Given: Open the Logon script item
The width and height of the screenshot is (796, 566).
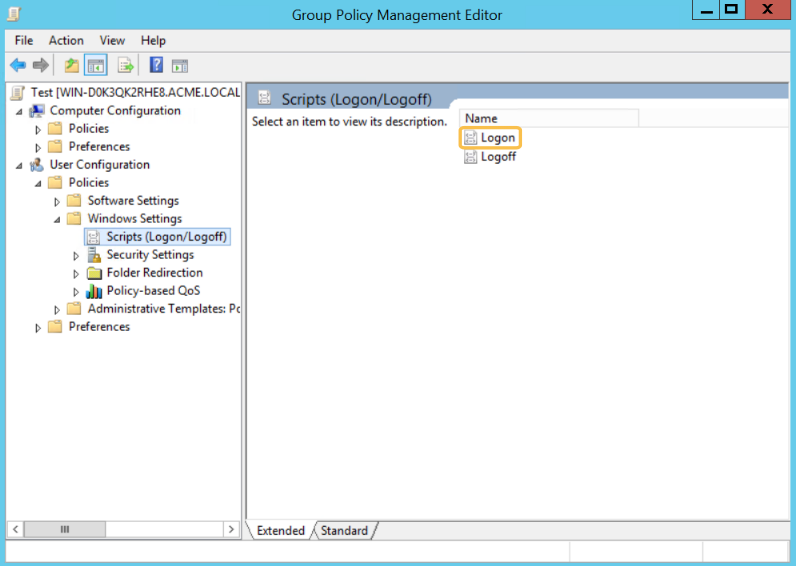Looking at the screenshot, I should (497, 138).
